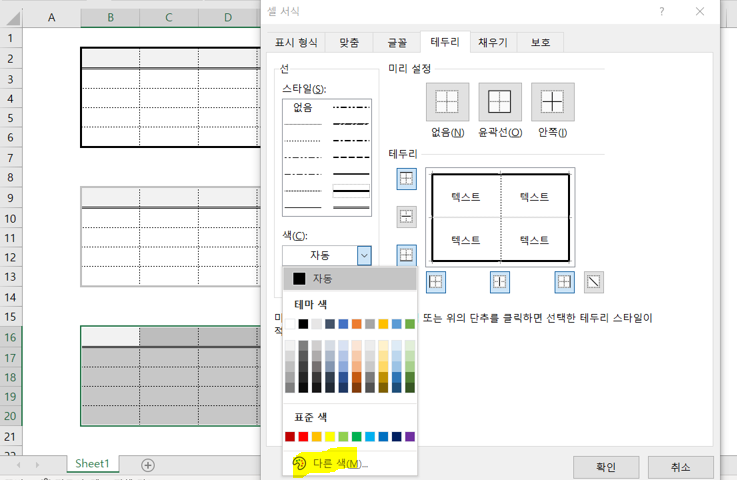Open the dialog help question mark
The height and width of the screenshot is (480, 737).
661,11
